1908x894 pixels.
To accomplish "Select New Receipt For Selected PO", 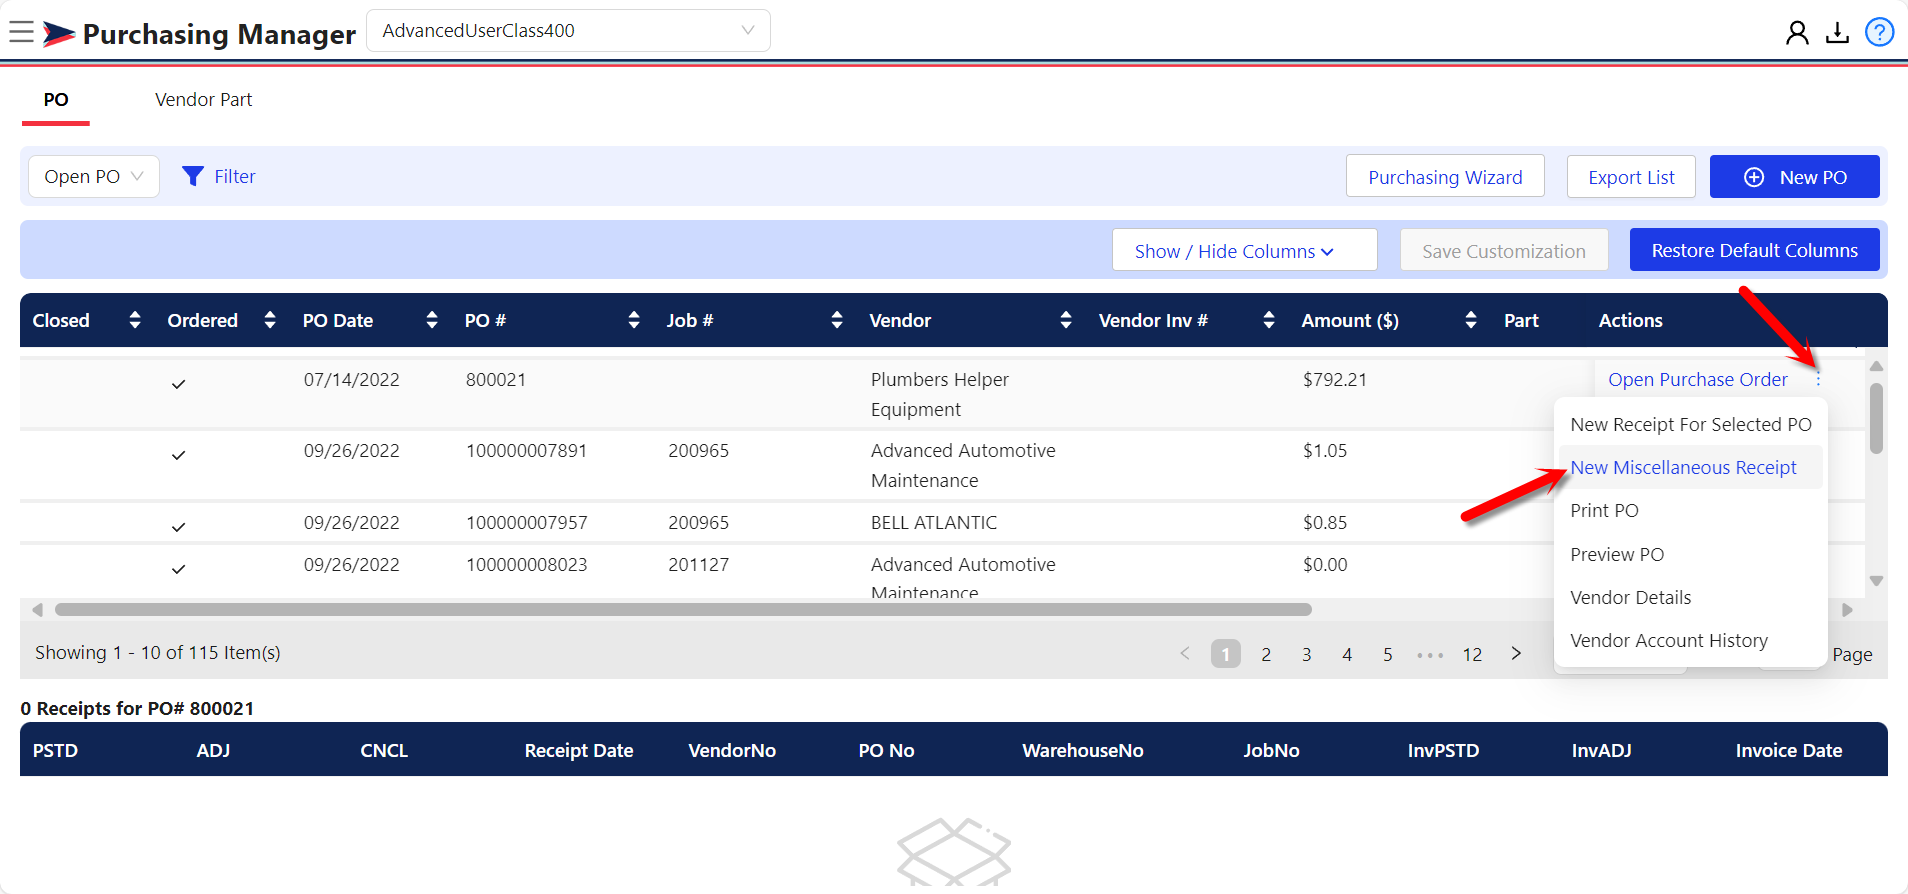I will tap(1690, 425).
